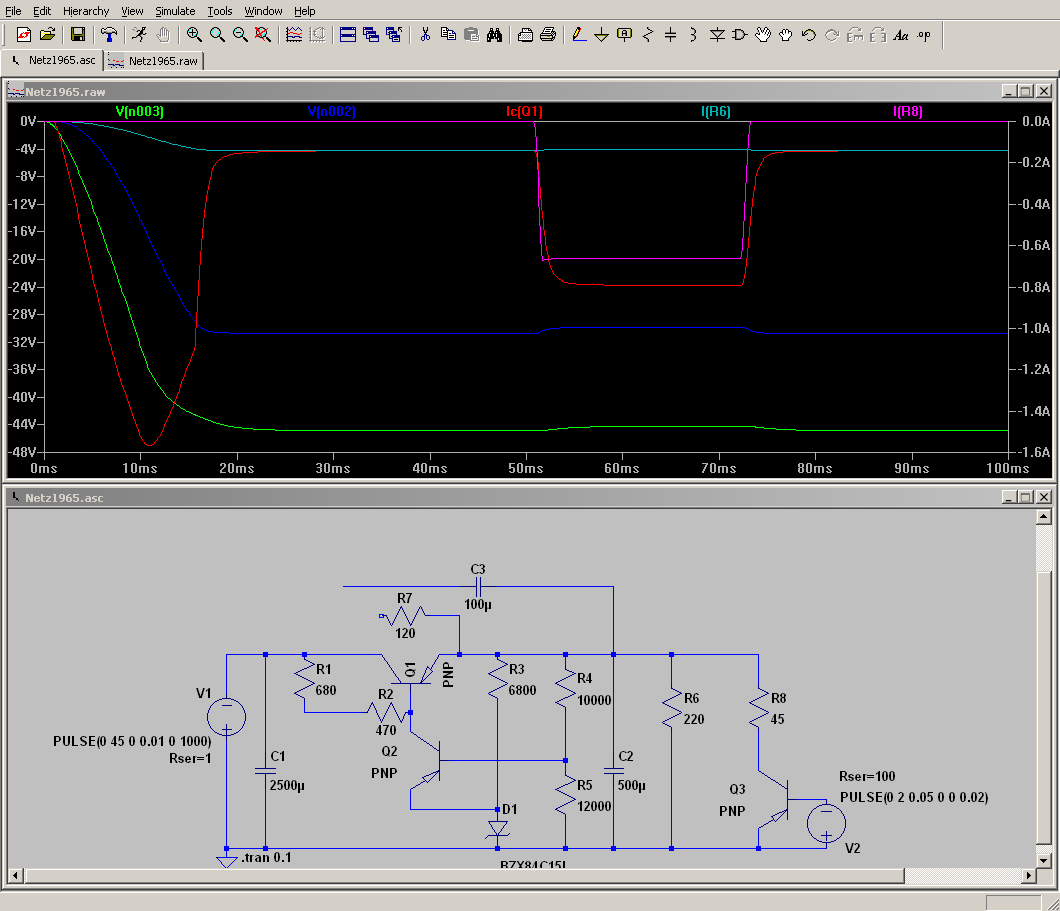The image size is (1060, 911).
Task: Click the V(n002) trace label
Action: point(331,112)
